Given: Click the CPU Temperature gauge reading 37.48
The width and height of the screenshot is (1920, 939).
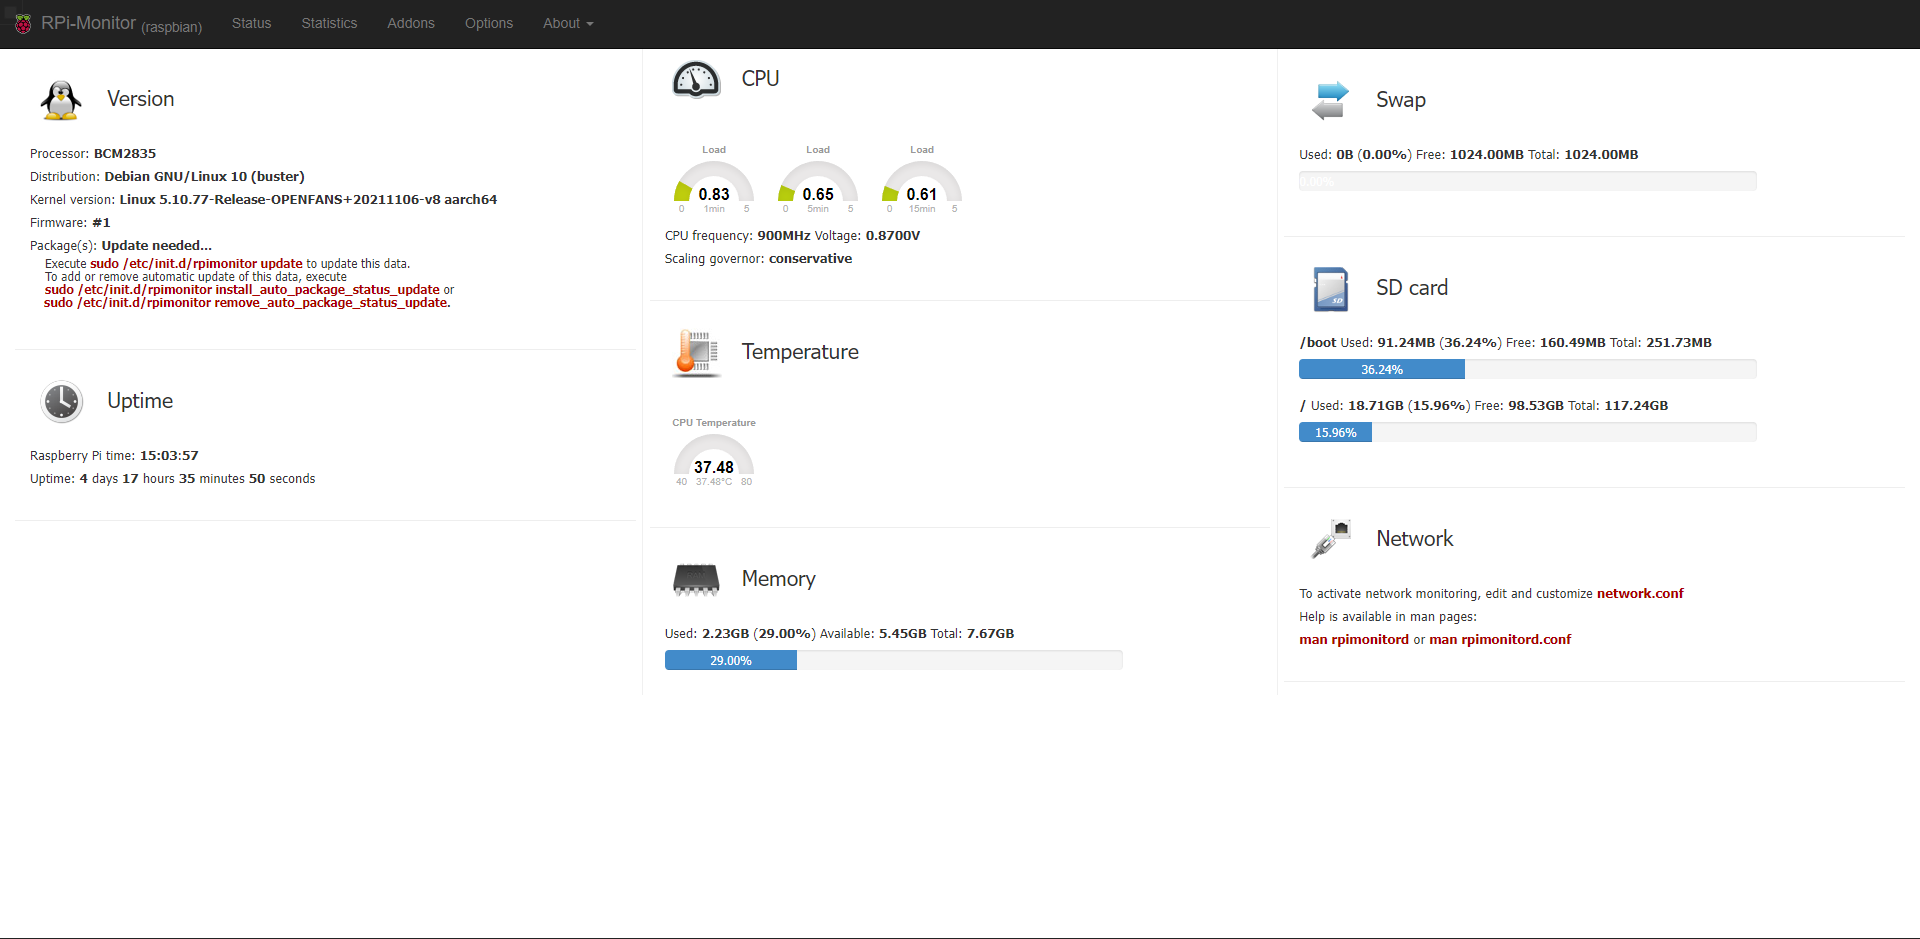Looking at the screenshot, I should pyautogui.click(x=714, y=460).
